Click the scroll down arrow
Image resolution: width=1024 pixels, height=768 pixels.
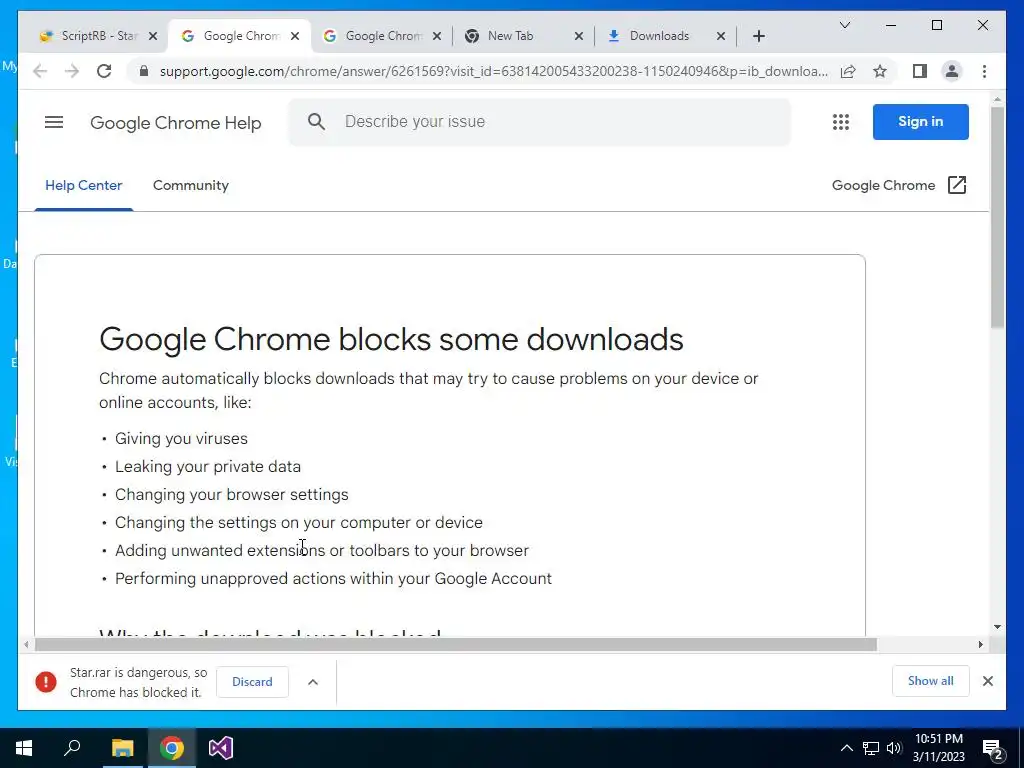997,627
